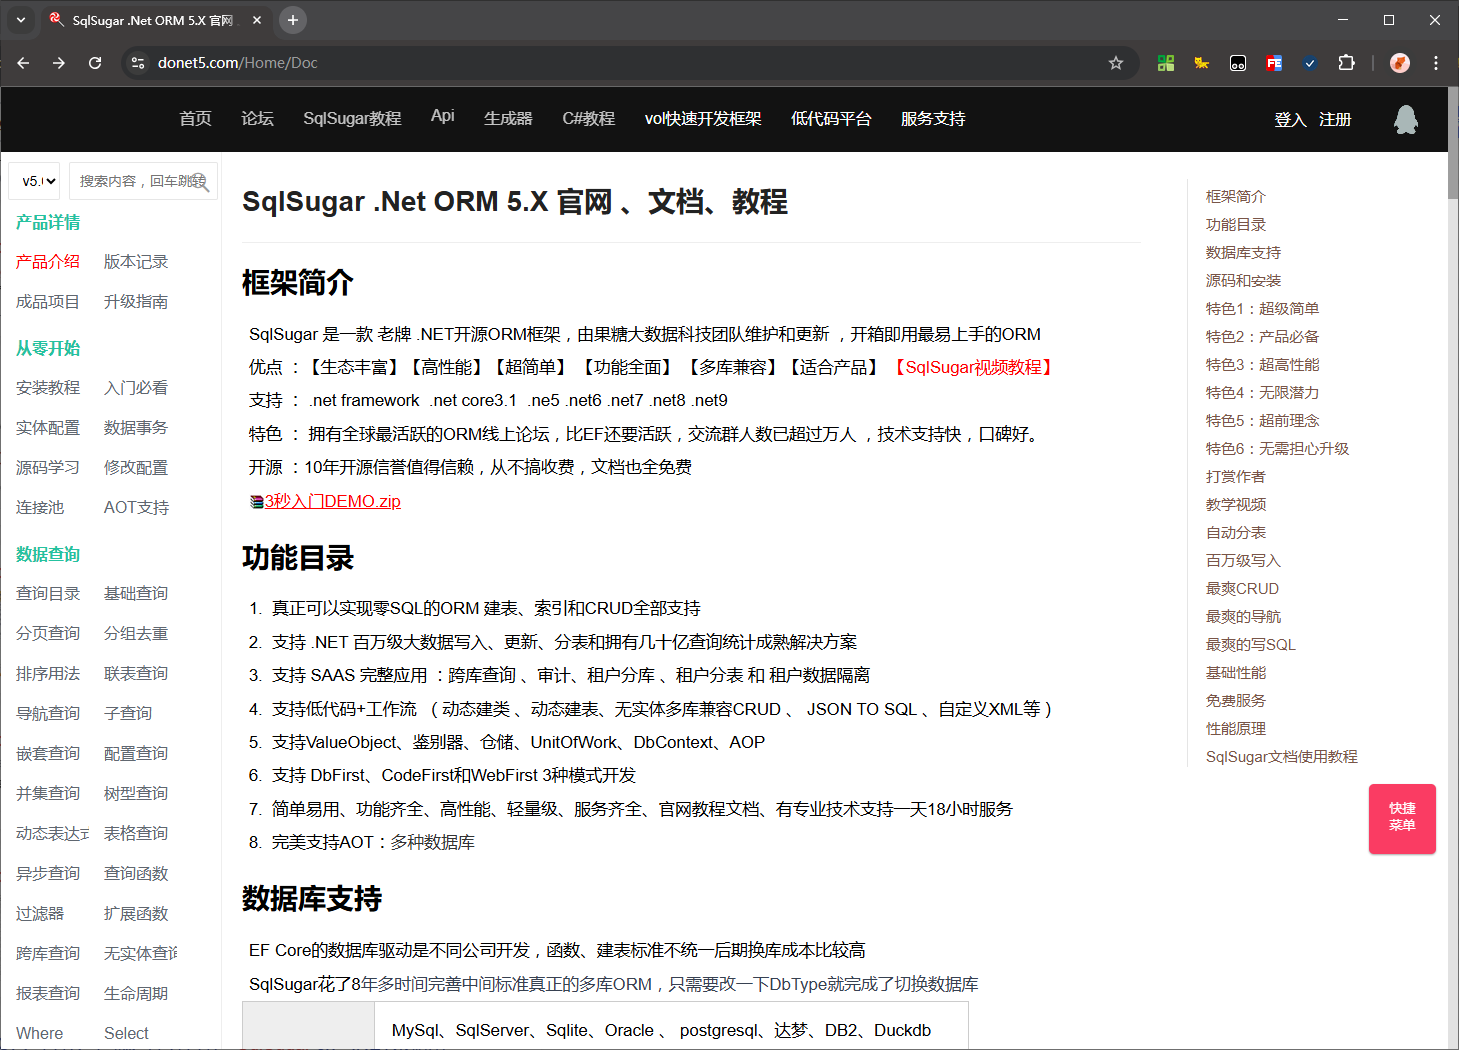The width and height of the screenshot is (1459, 1050).
Task: Open the blue checkmark extension icon
Action: (1310, 63)
